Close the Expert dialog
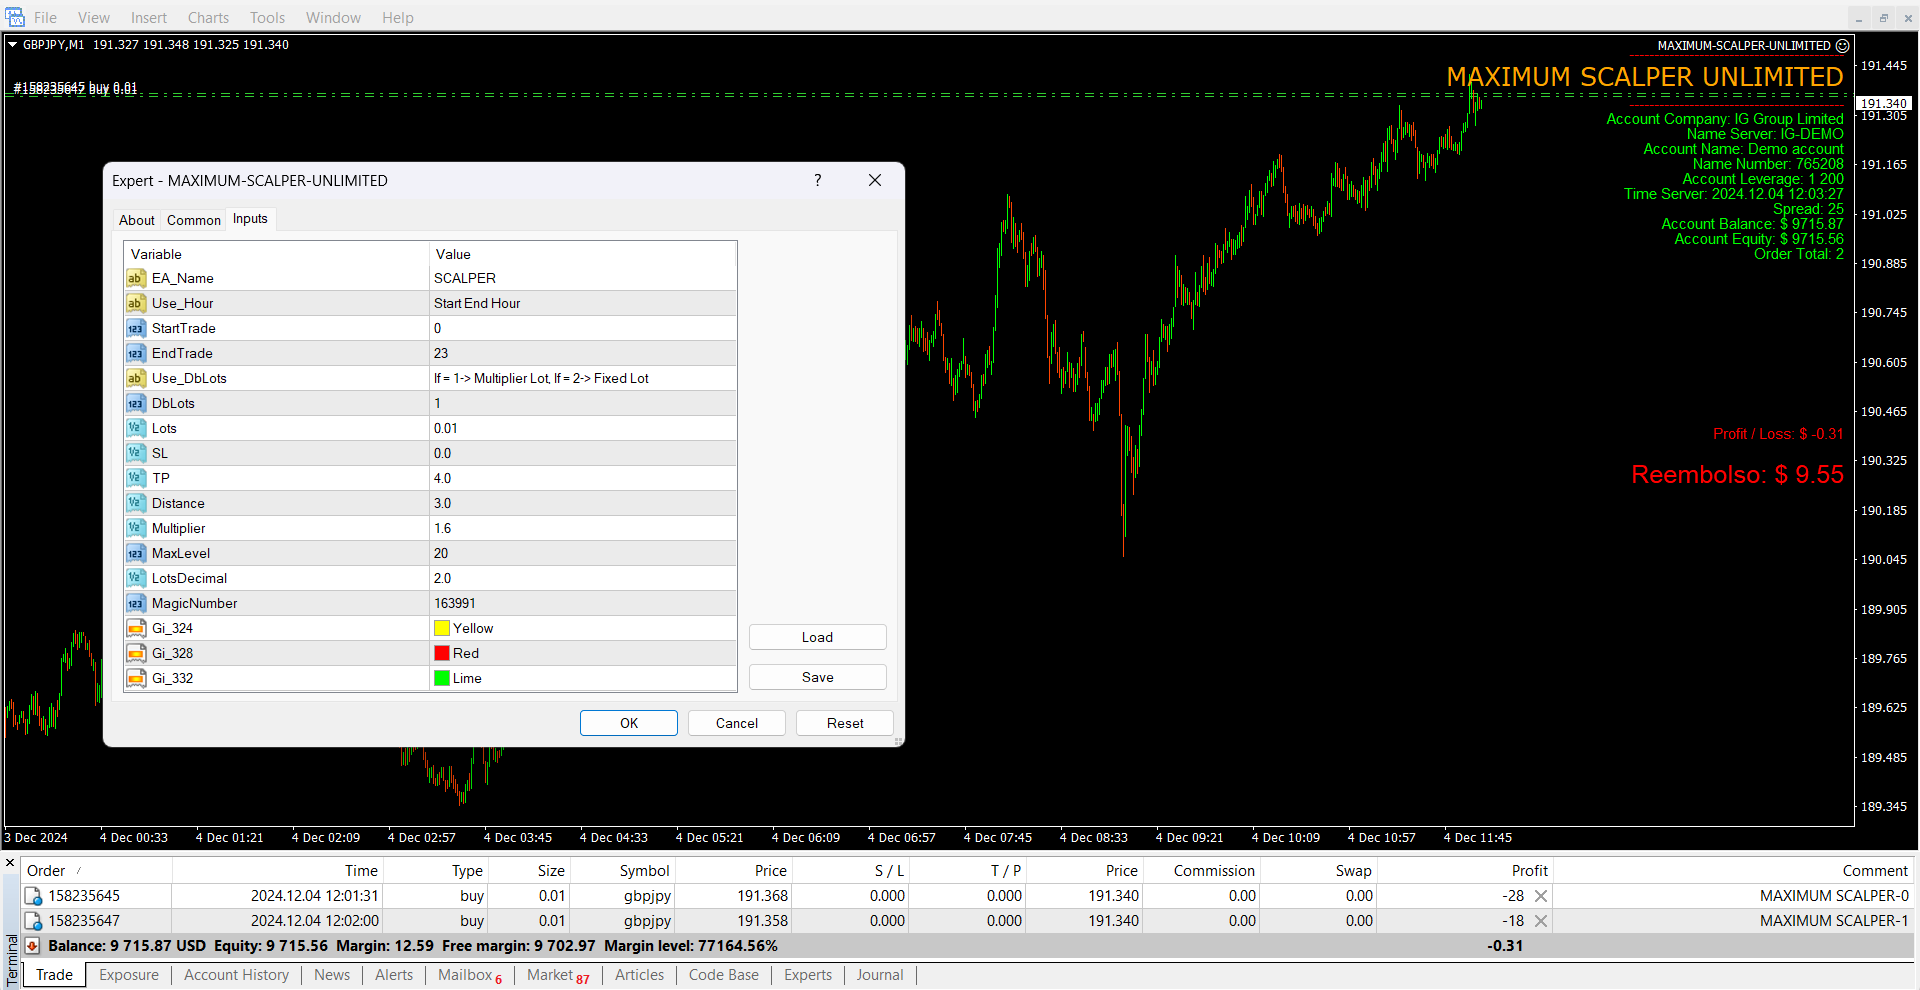1920x990 pixels. pyautogui.click(x=875, y=180)
